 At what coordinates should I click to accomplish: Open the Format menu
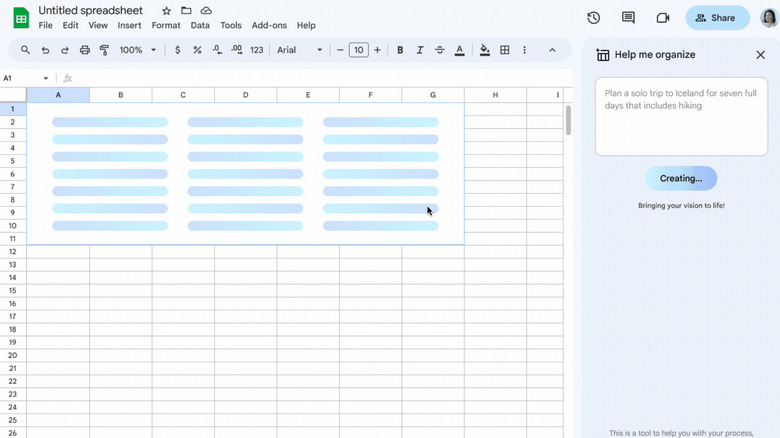[165, 26]
